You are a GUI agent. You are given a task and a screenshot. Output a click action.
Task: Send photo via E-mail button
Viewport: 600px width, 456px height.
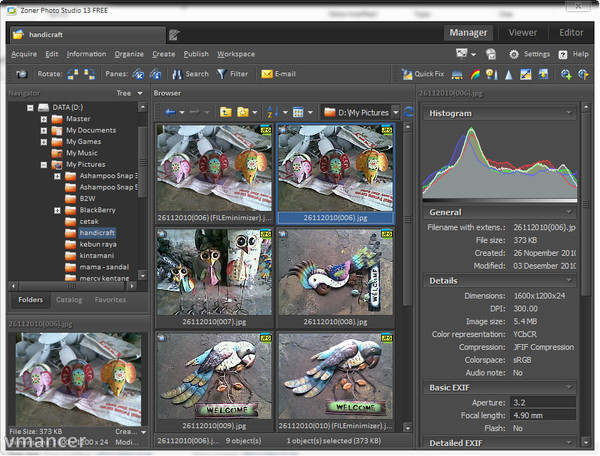[x=278, y=74]
